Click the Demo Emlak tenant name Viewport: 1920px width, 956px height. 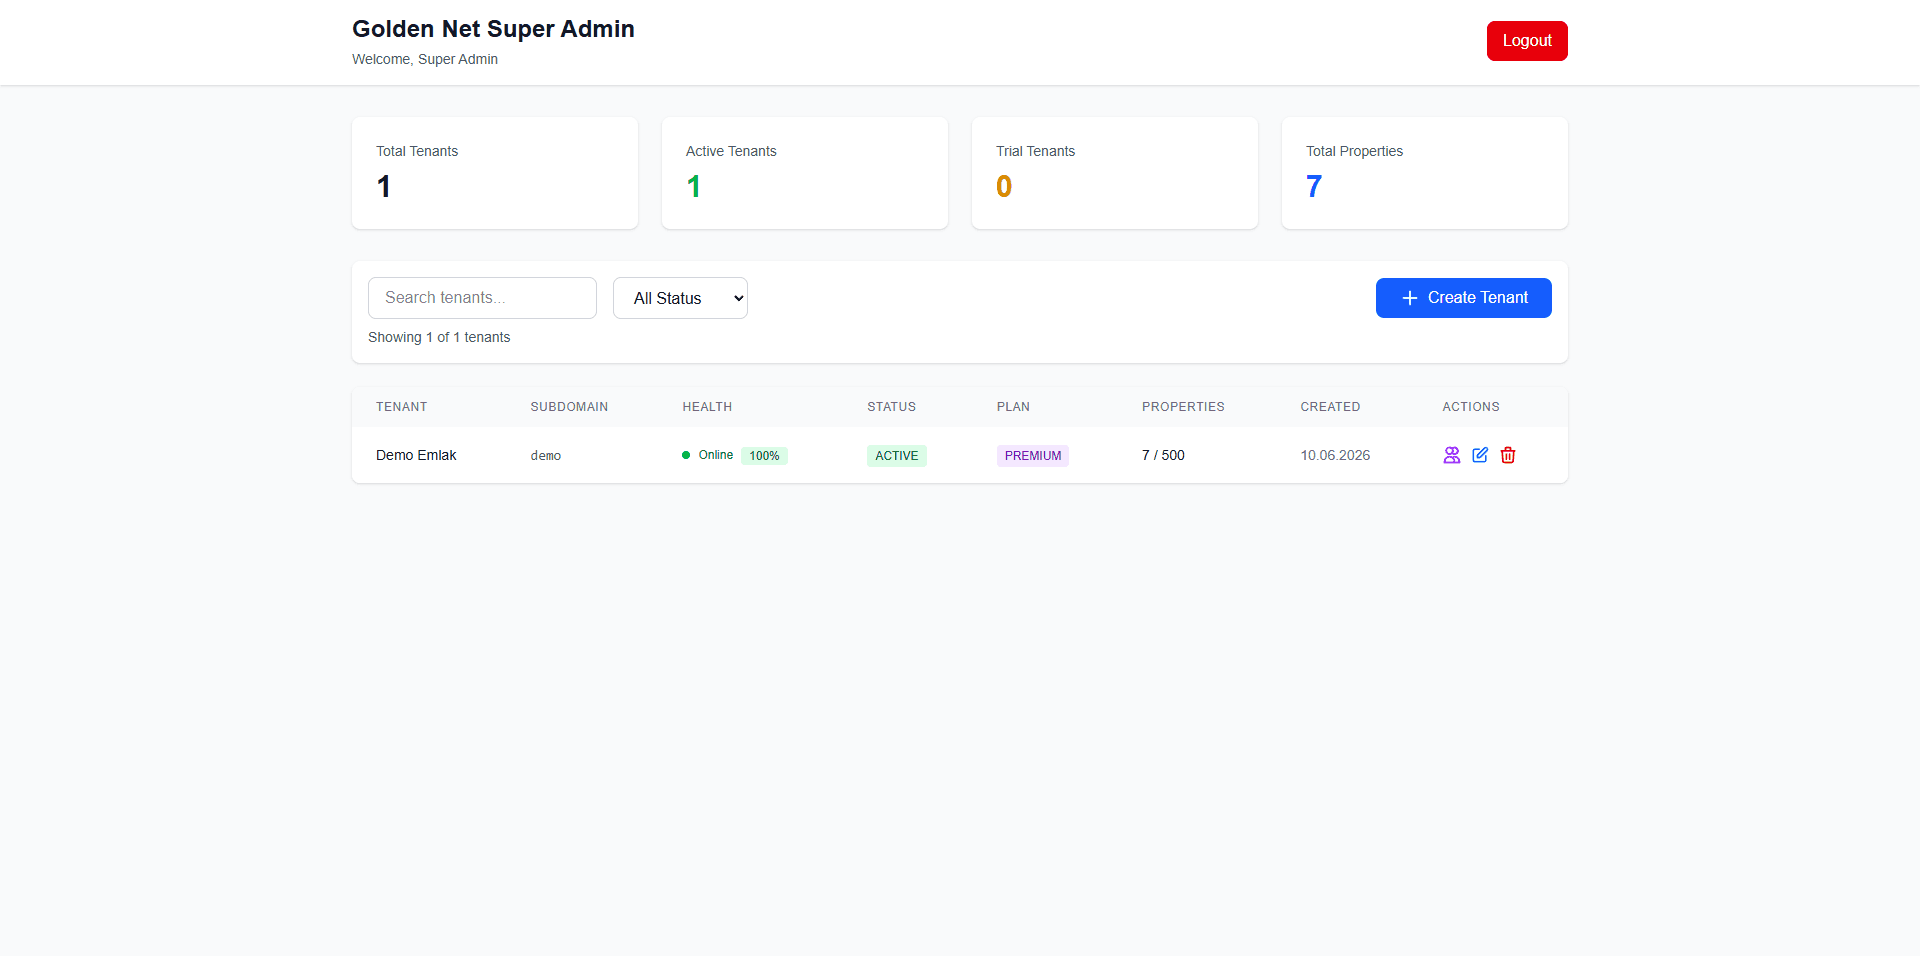click(x=416, y=455)
